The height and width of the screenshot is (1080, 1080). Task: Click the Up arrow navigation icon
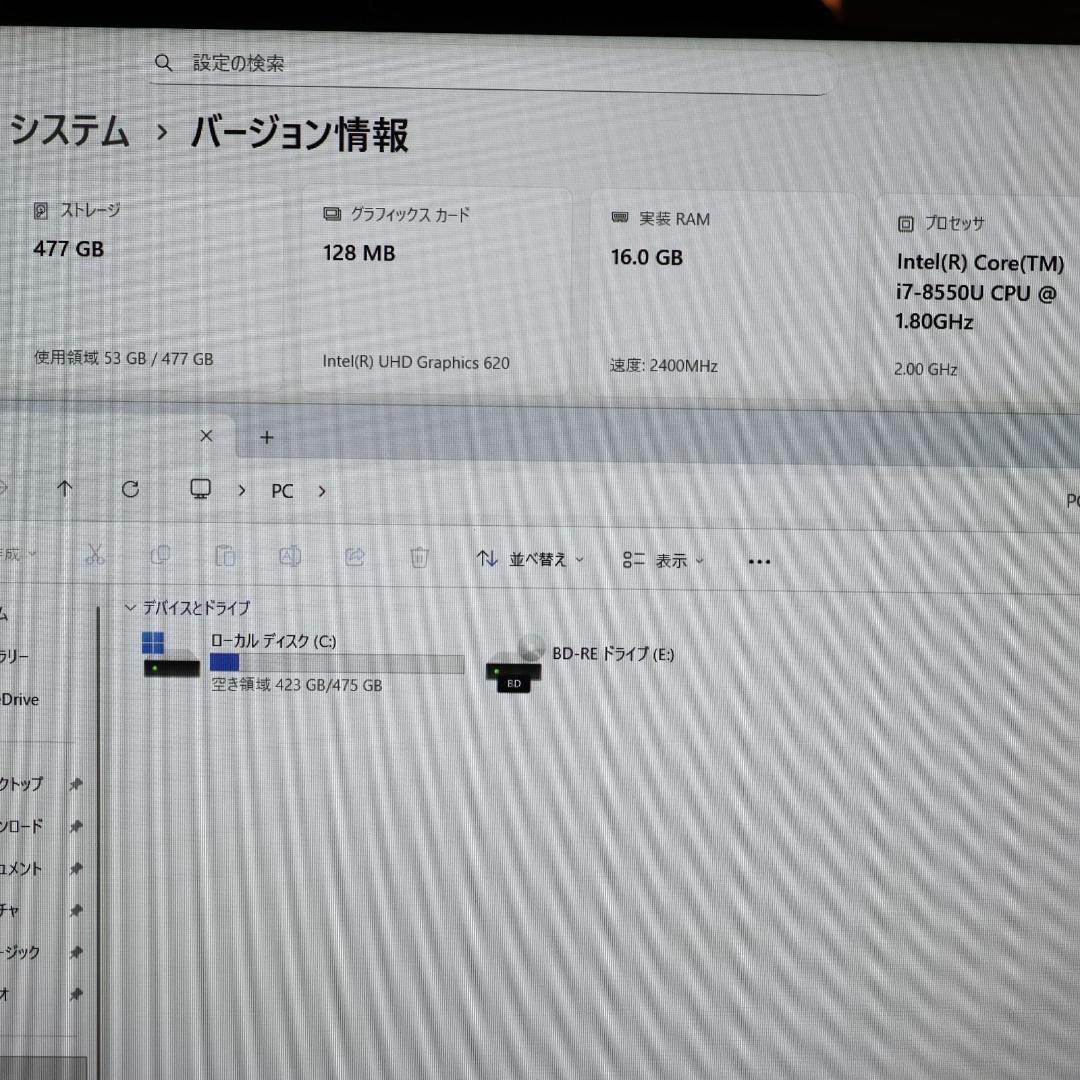pyautogui.click(x=65, y=489)
